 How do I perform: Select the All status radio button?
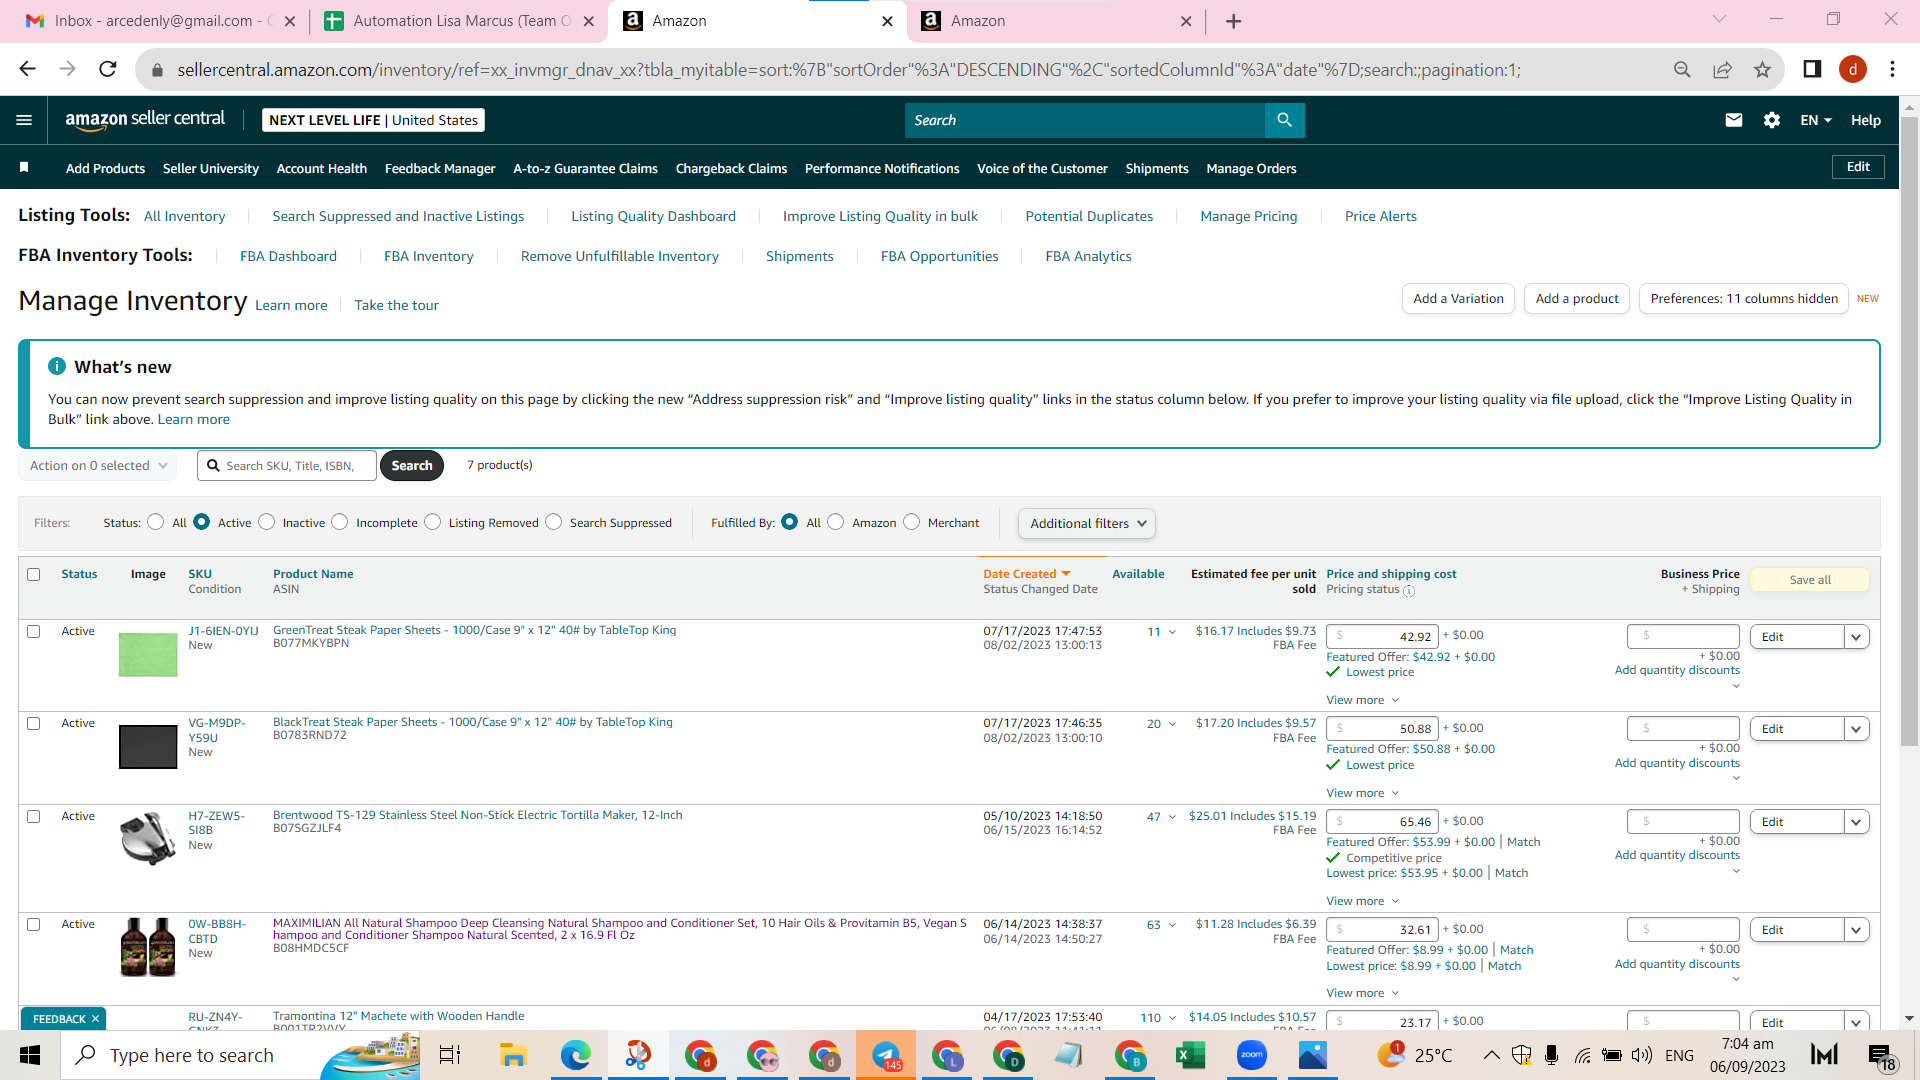[x=156, y=522]
